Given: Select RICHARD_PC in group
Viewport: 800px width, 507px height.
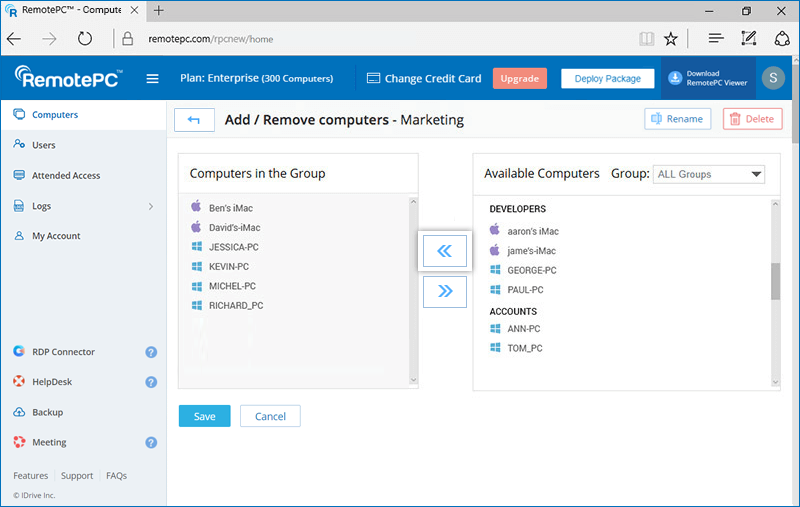Looking at the screenshot, I should tap(236, 306).
